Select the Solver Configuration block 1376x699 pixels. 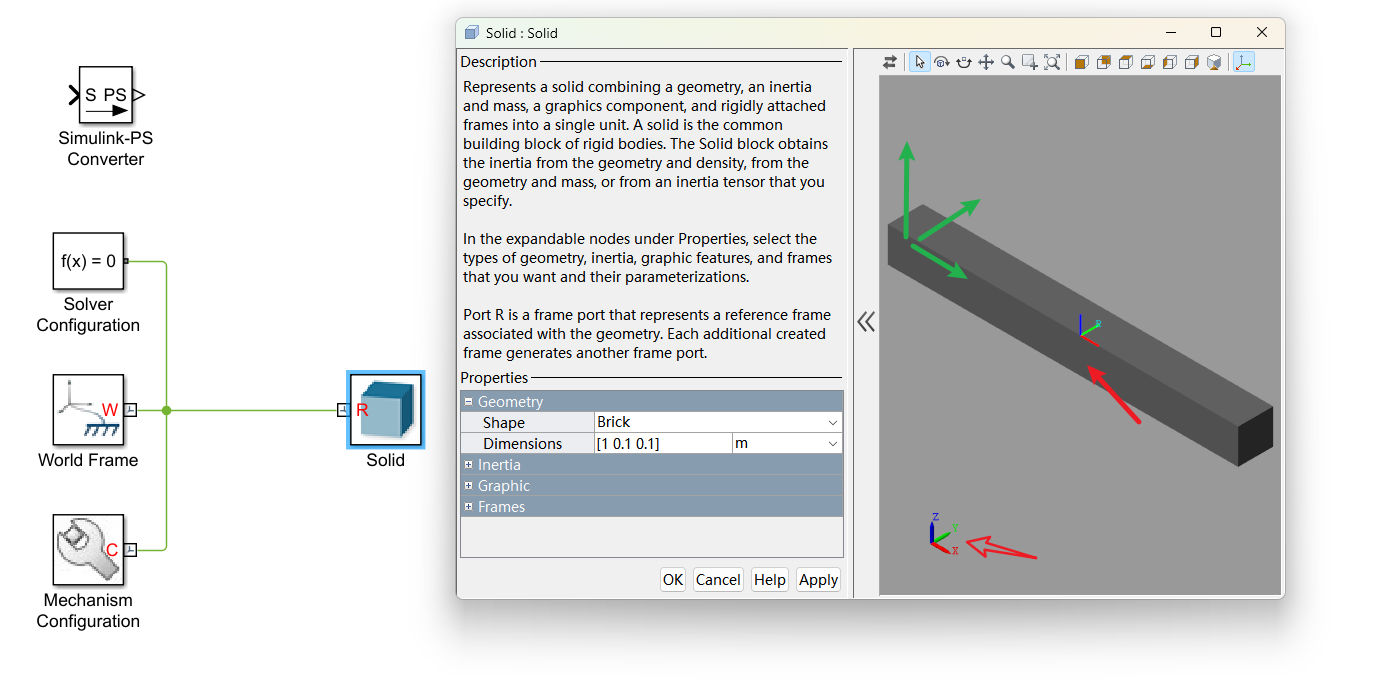[88, 261]
